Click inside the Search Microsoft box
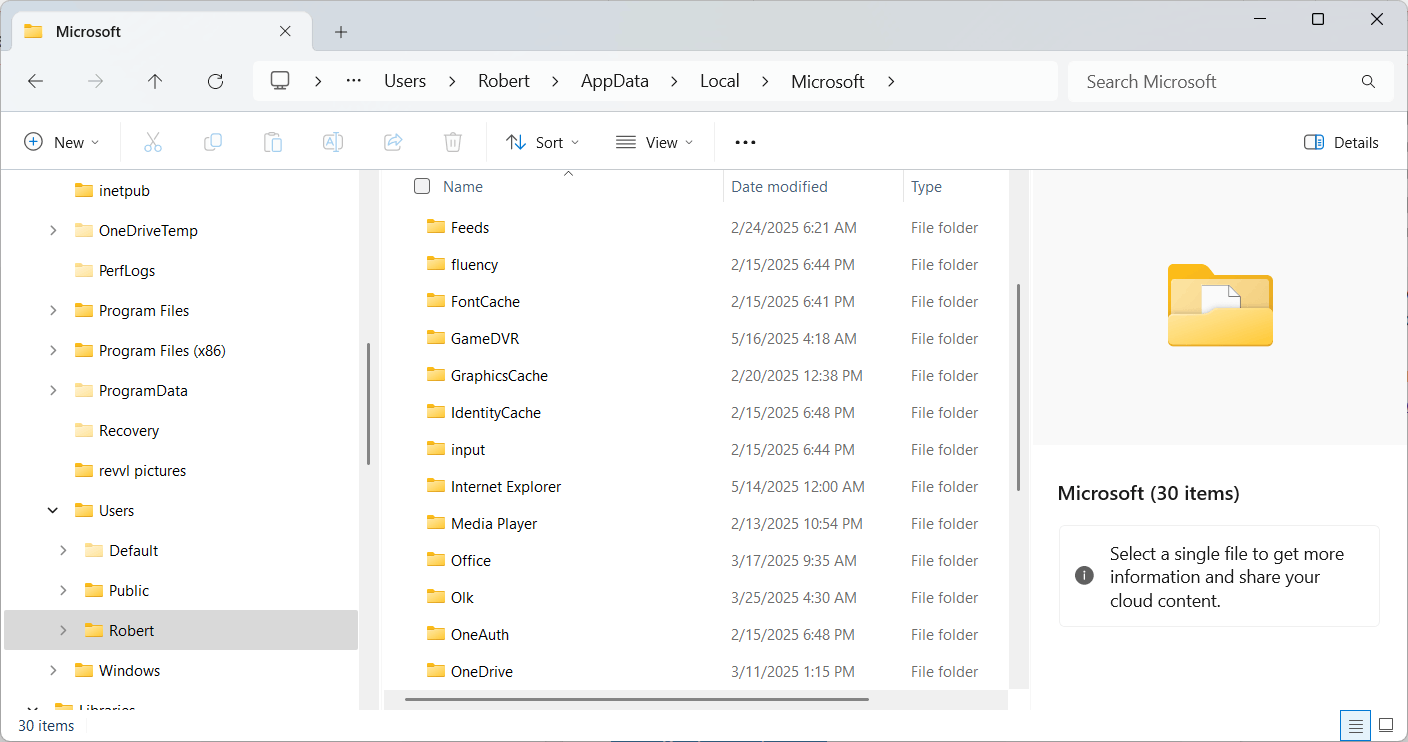The image size is (1408, 742). pos(1200,81)
